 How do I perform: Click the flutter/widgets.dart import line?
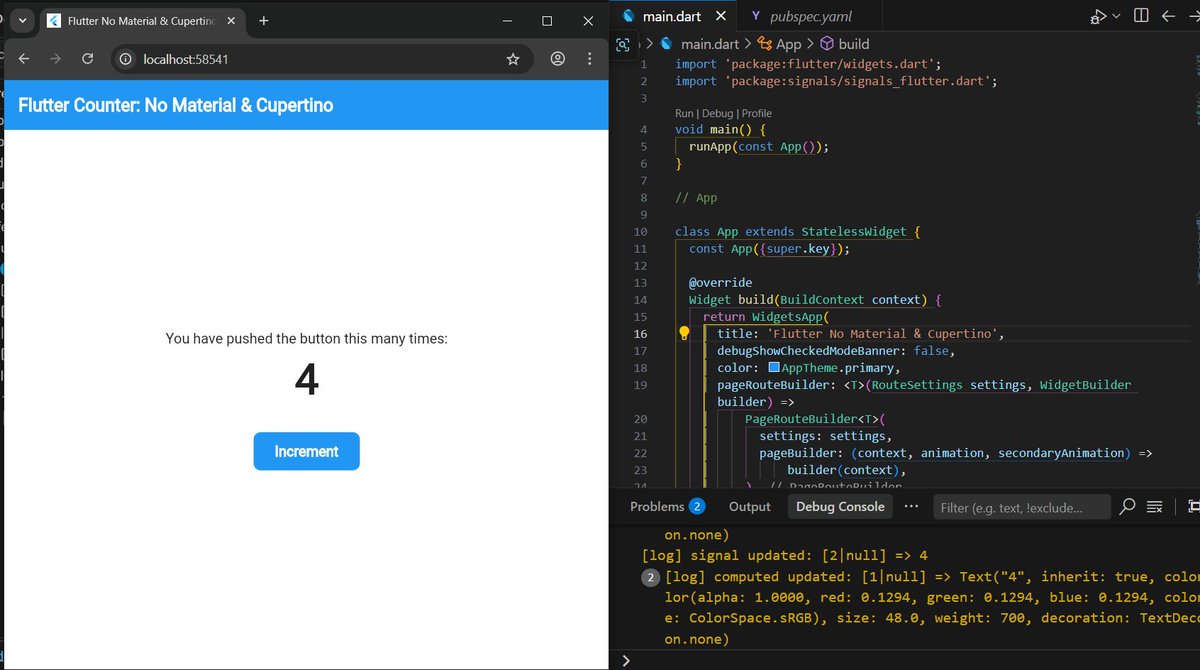tap(809, 64)
